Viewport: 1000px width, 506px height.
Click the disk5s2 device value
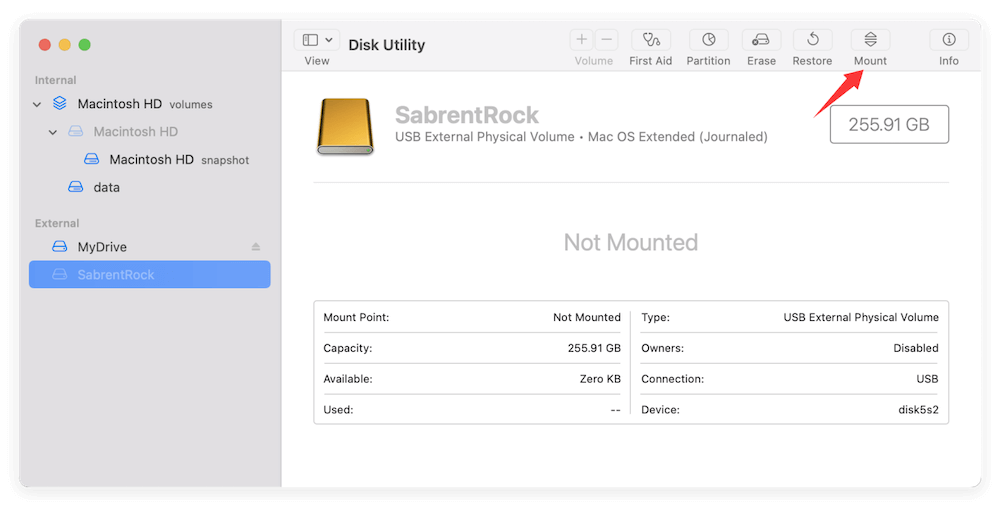coord(918,410)
